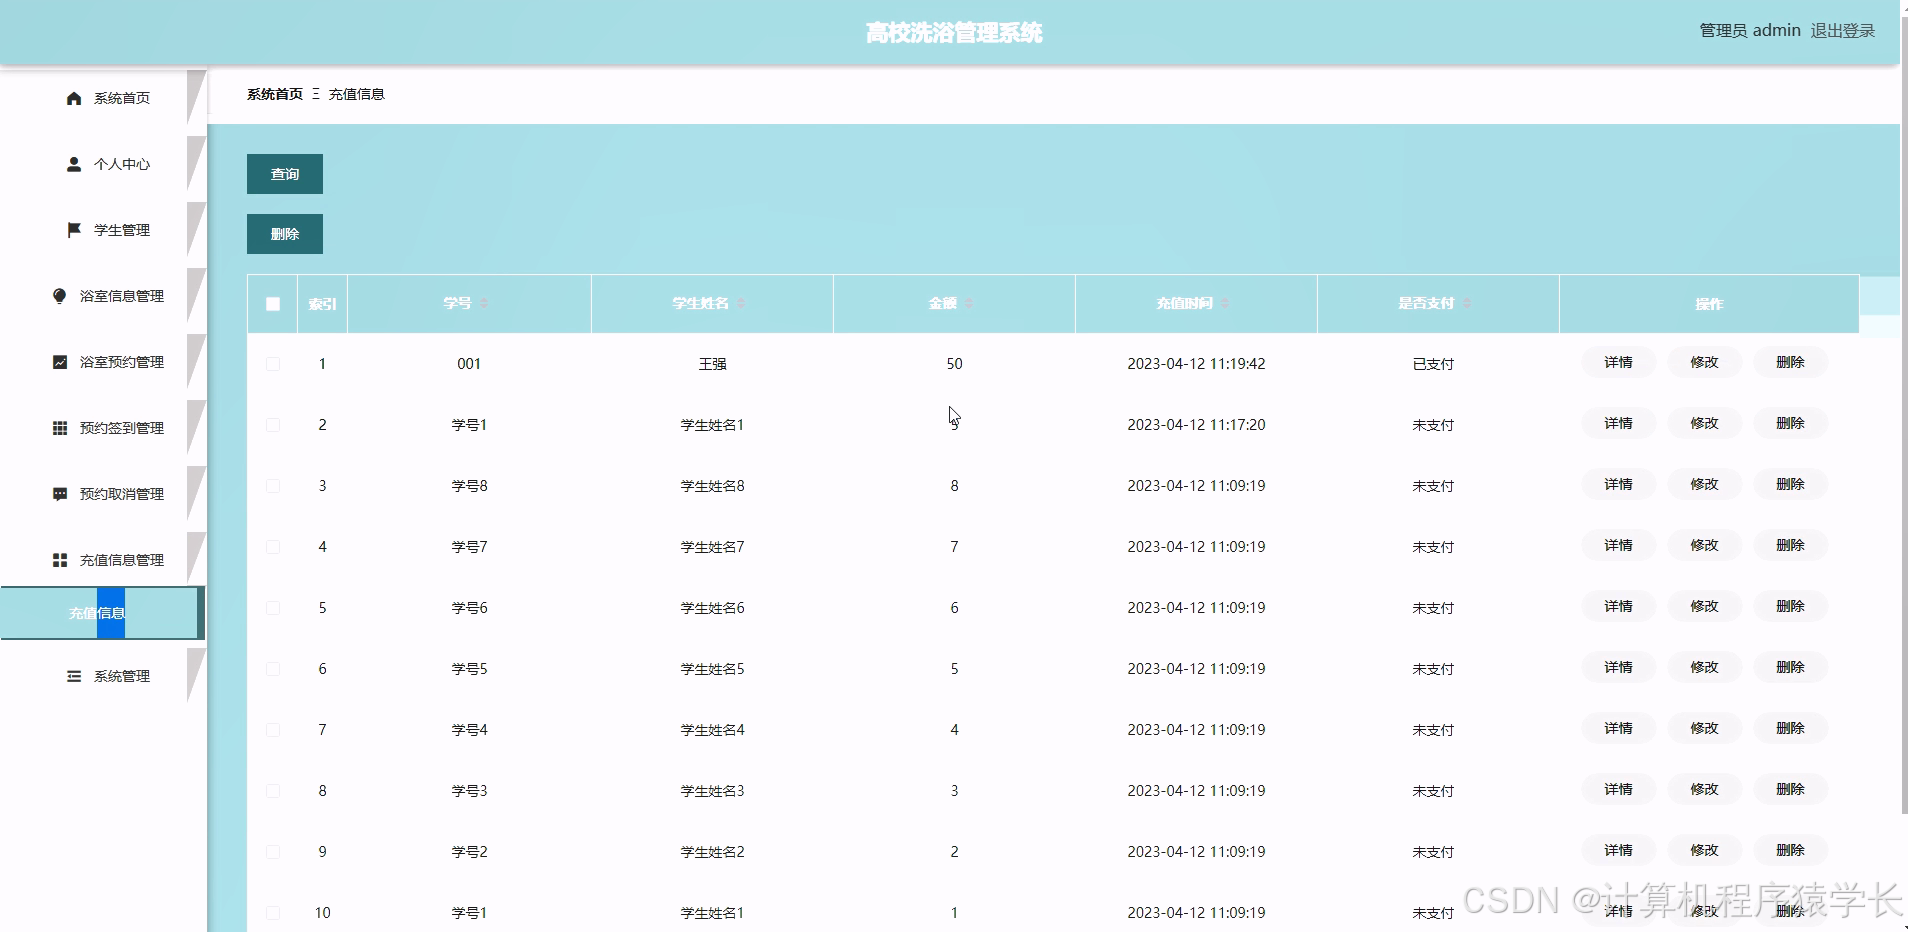Image resolution: width=1908 pixels, height=932 pixels.
Task: Click 修改 for 学号5 row
Action: pos(1704,667)
